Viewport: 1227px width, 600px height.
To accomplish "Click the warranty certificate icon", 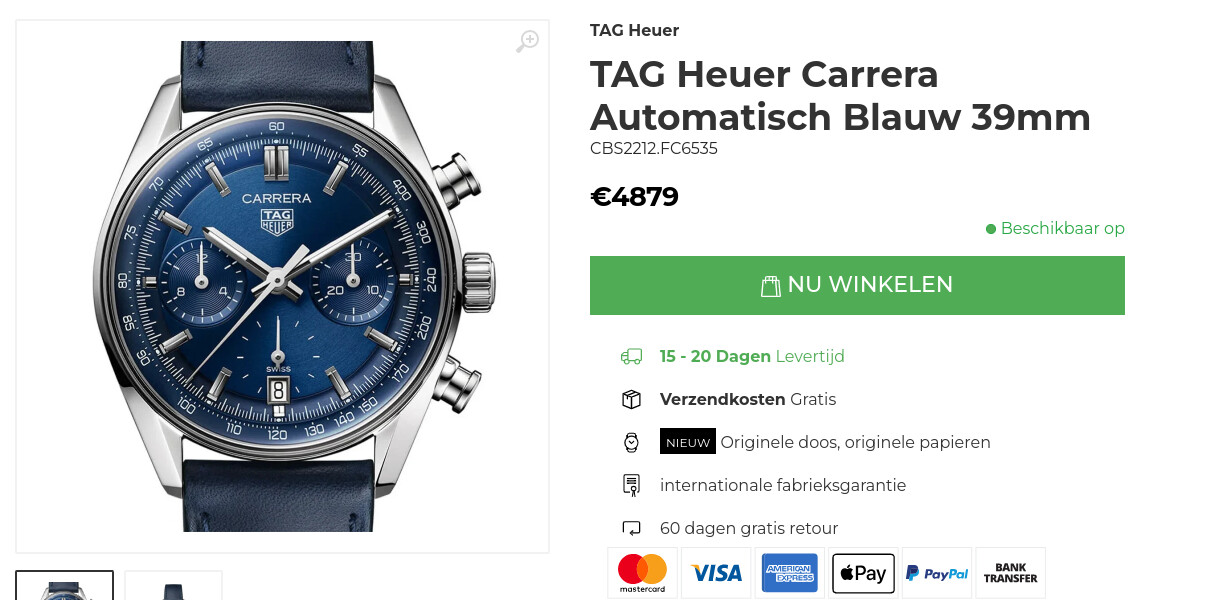I will [631, 485].
